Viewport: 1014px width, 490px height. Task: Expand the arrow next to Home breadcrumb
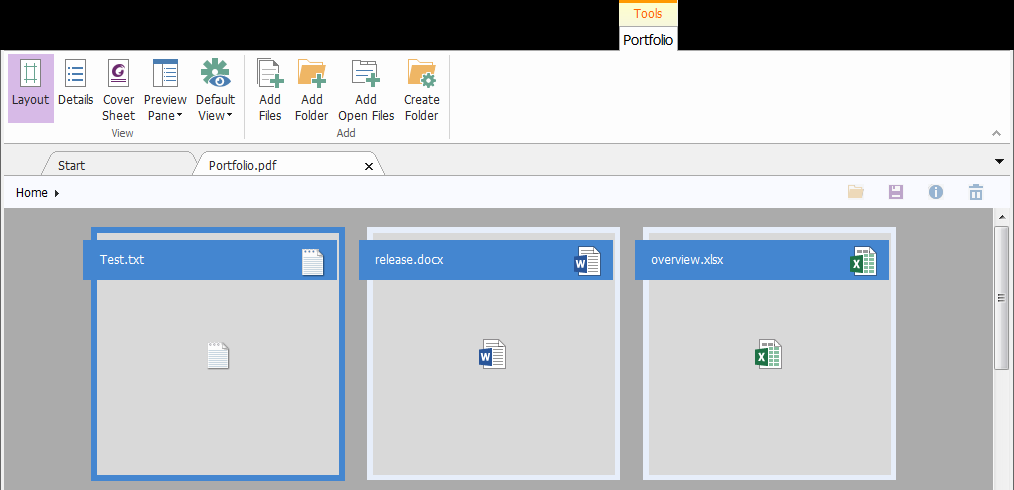[x=57, y=193]
